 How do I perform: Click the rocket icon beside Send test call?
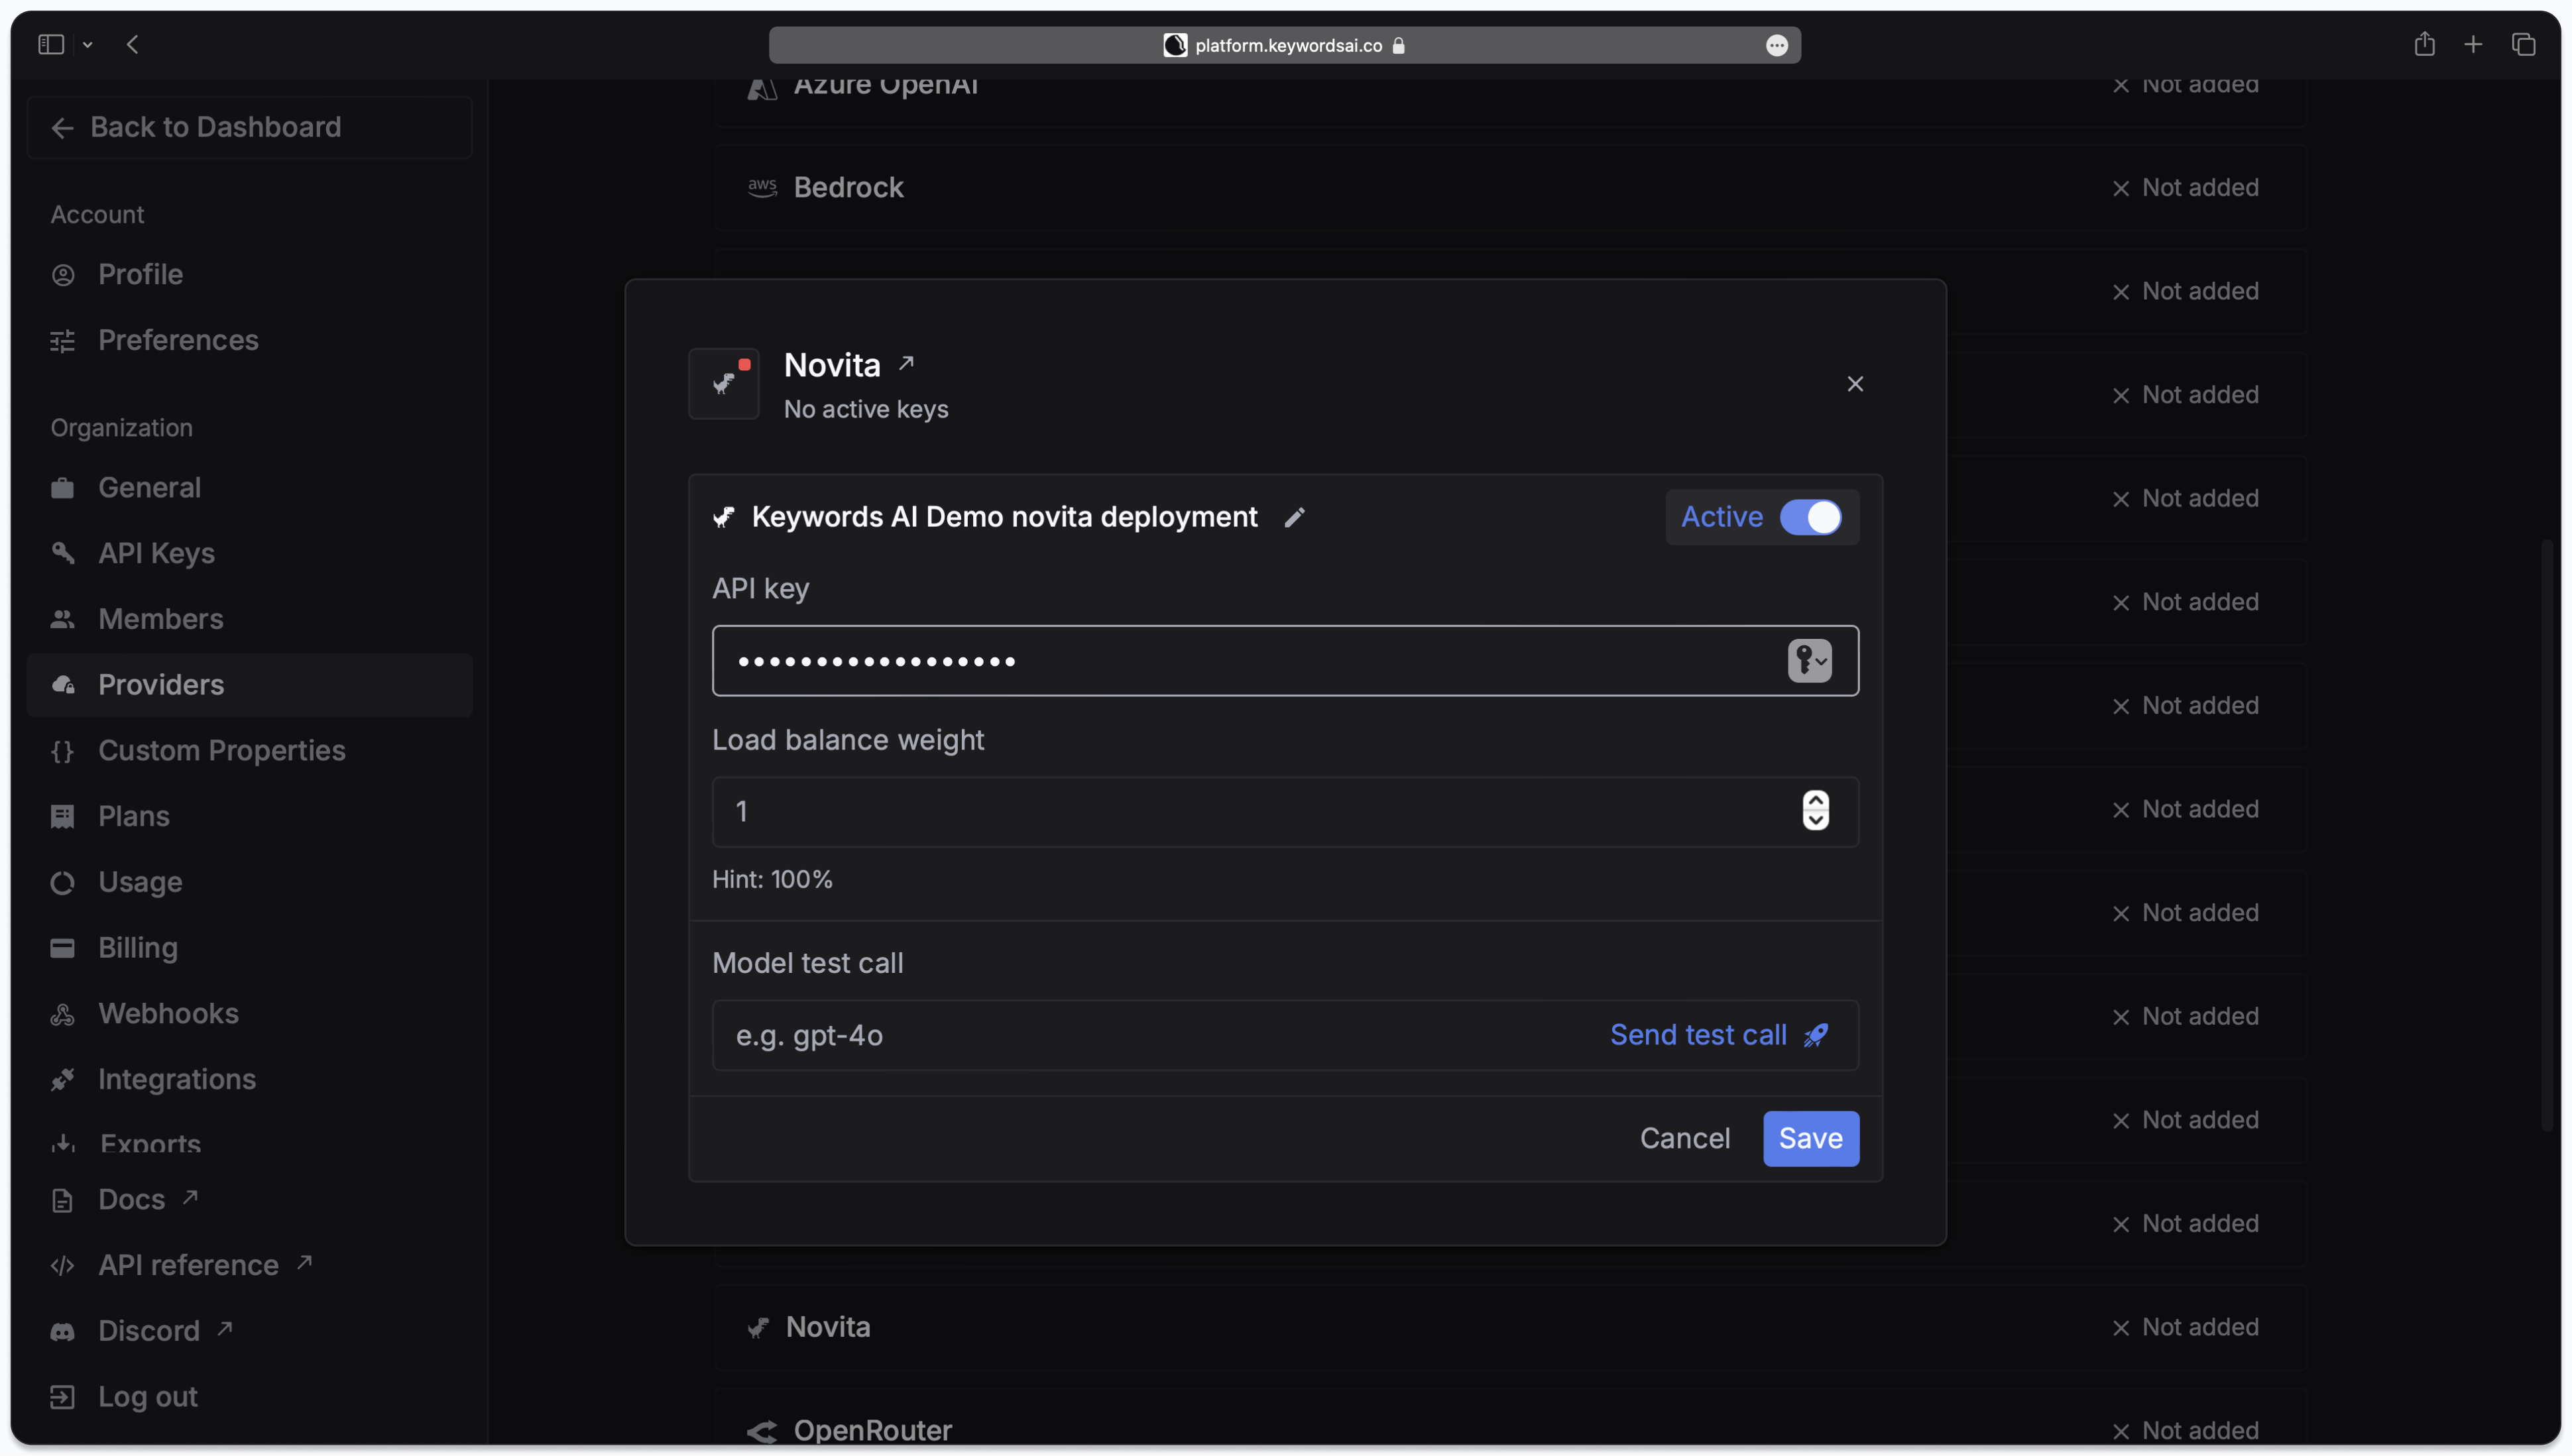tap(1816, 1035)
